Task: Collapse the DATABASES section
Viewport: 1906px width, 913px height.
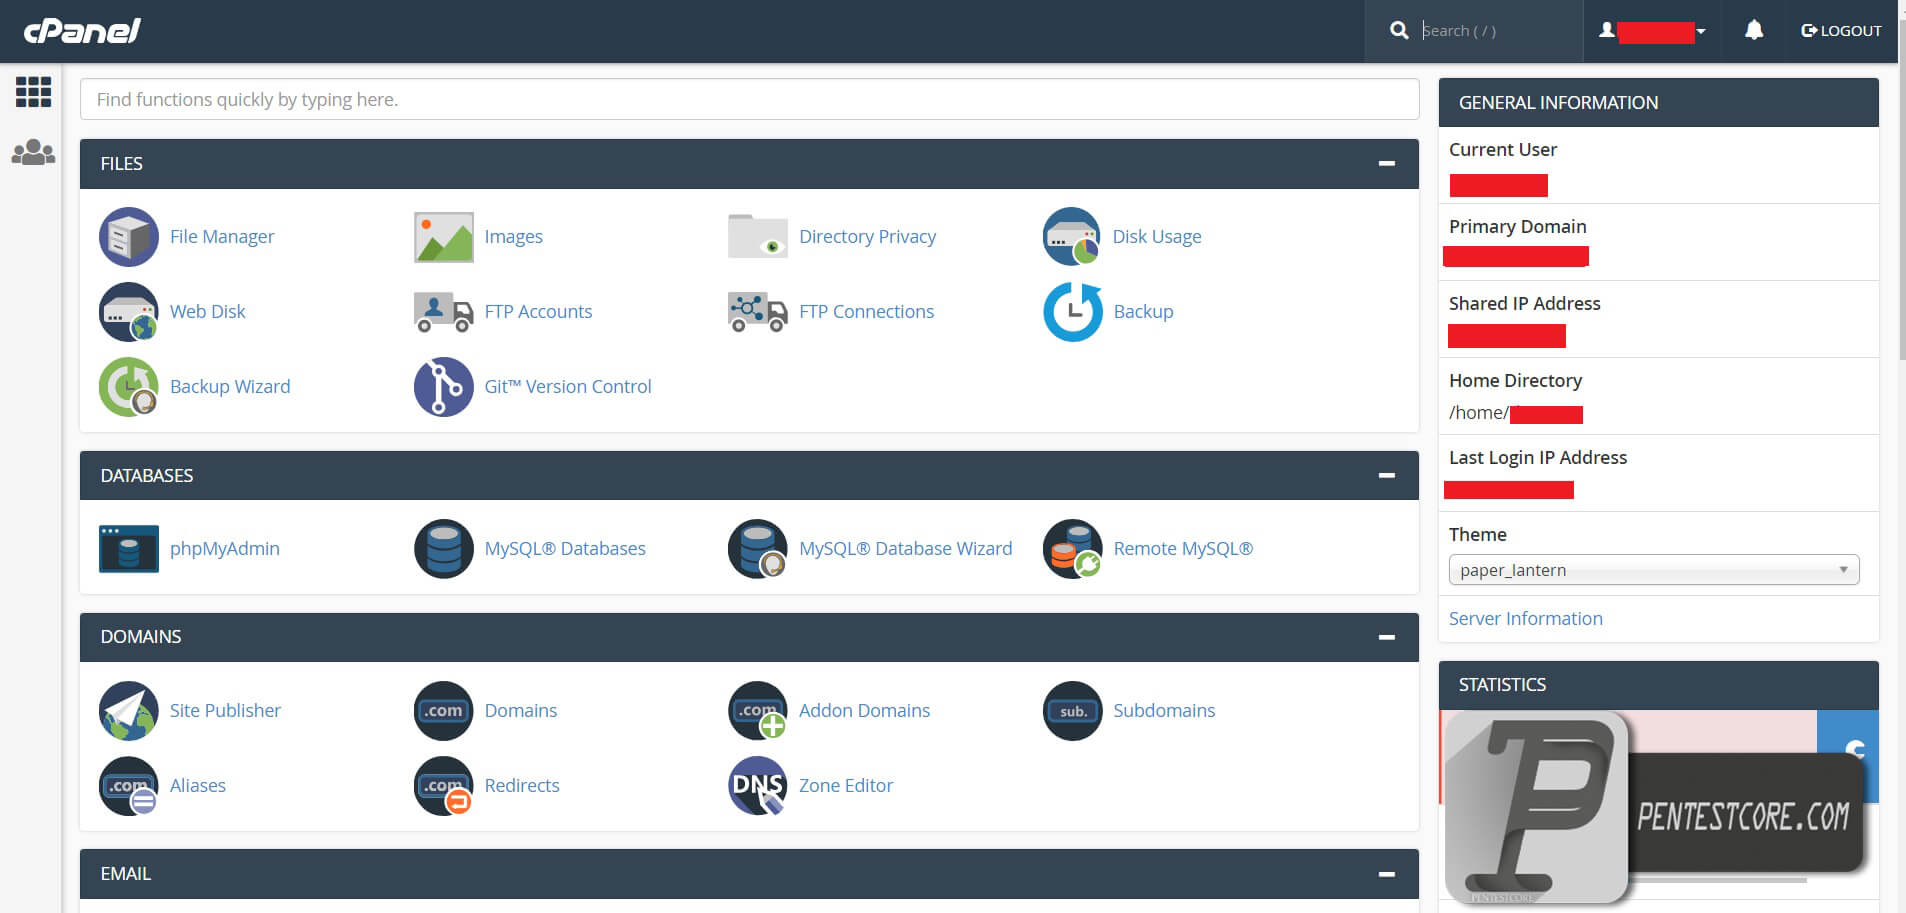Action: [1387, 476]
